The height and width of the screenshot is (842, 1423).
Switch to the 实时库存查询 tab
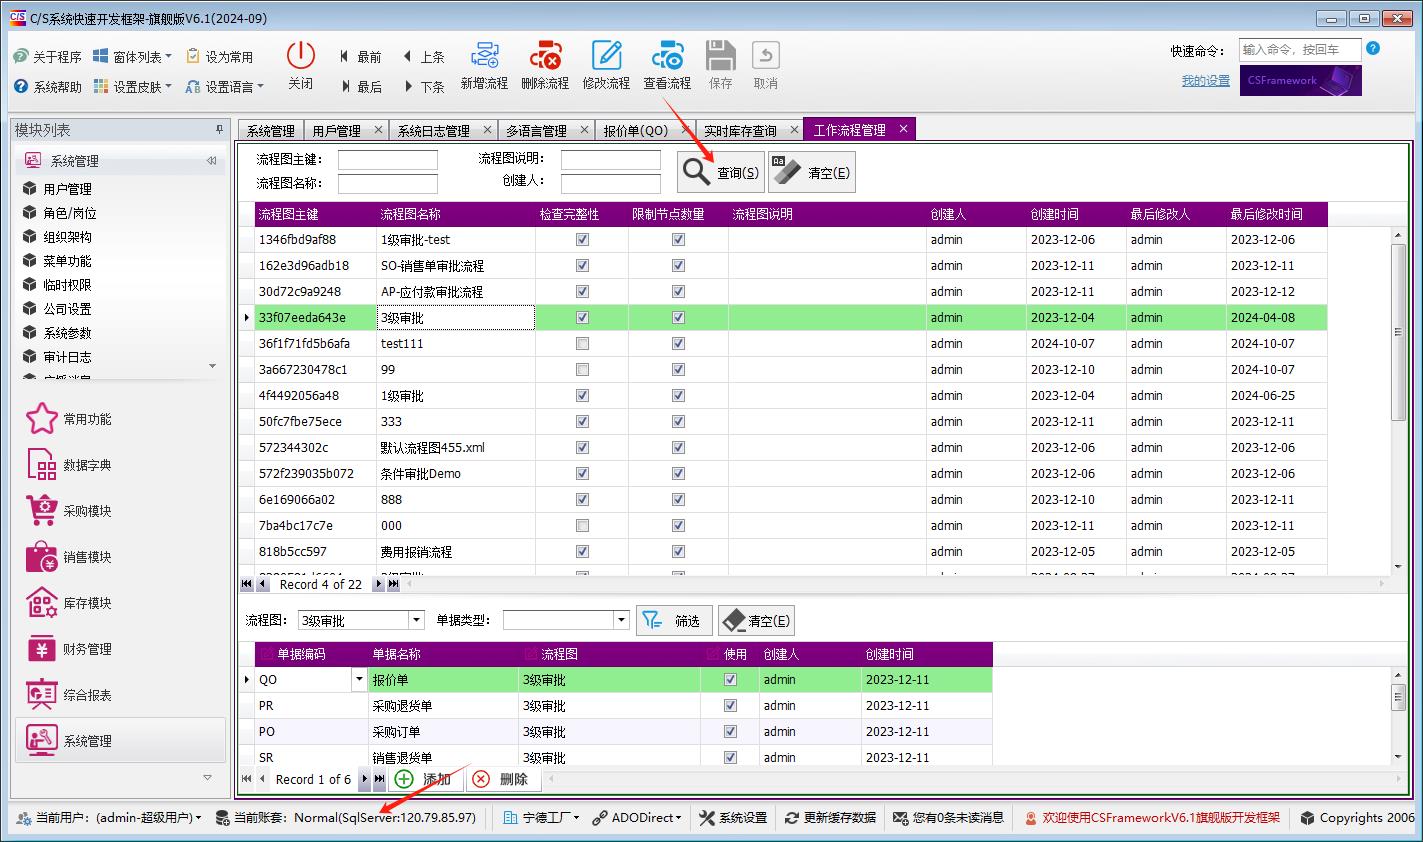(740, 131)
